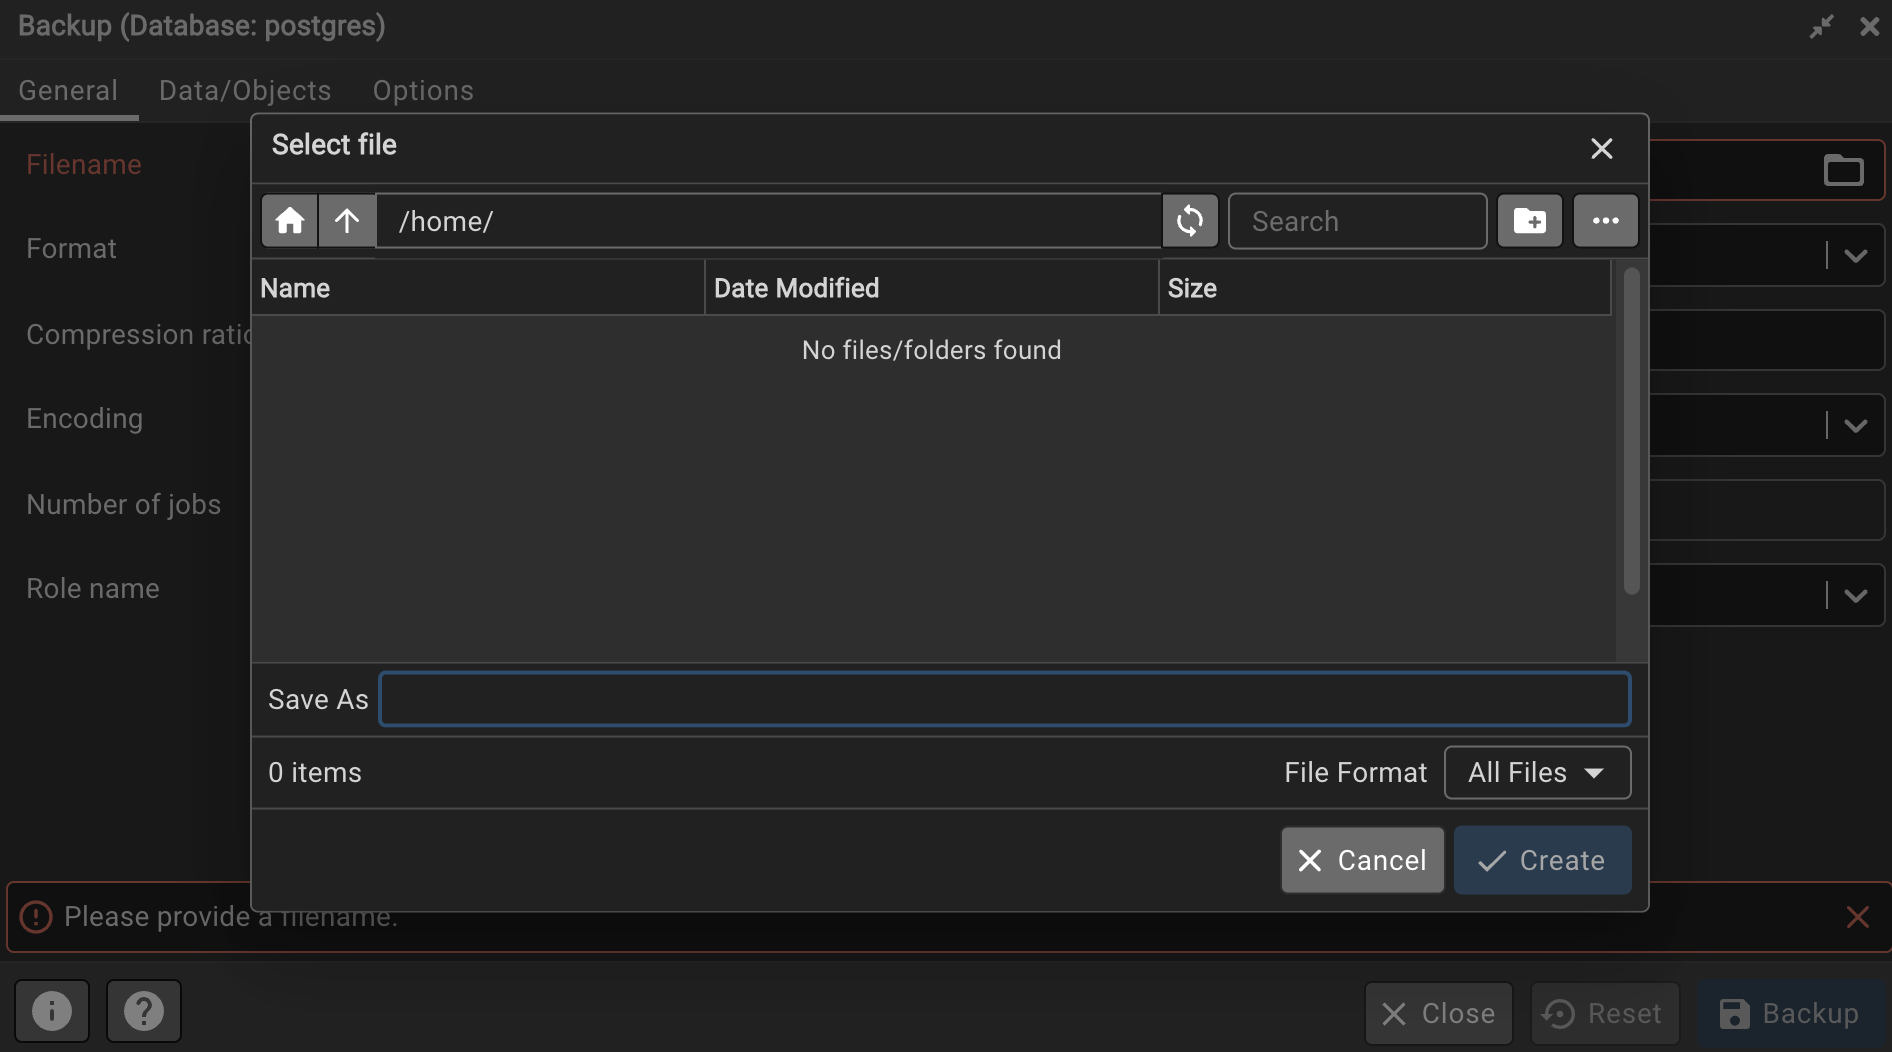Open the Filename folder browser icon
Viewport: 1892px width, 1052px height.
1844,170
